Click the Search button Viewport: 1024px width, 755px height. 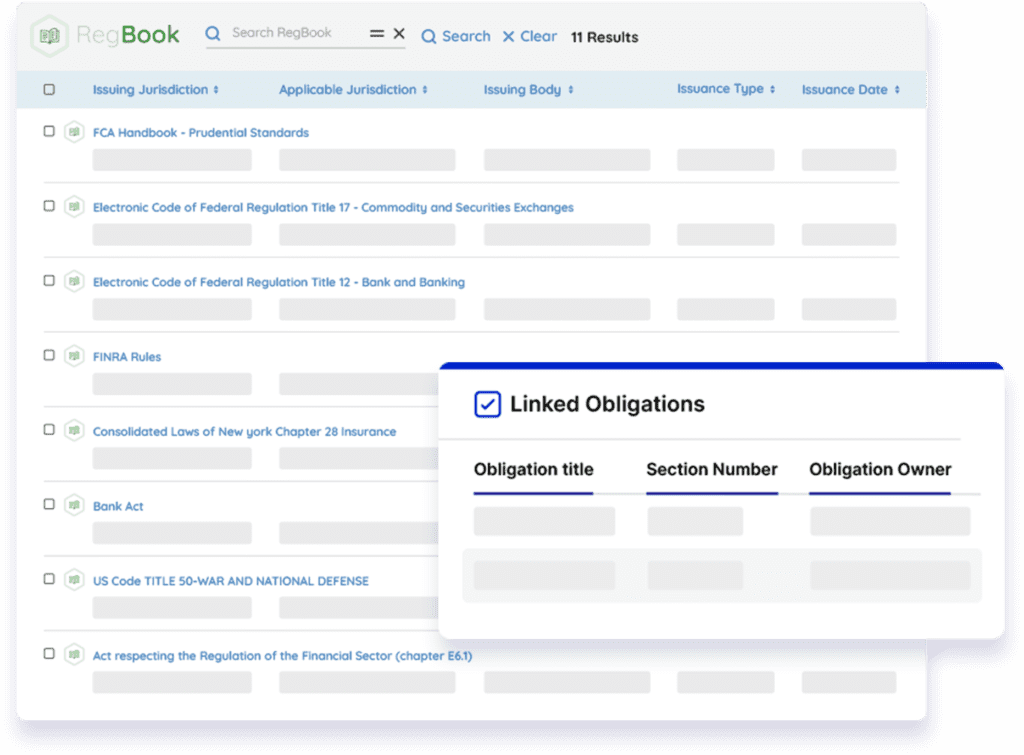(x=456, y=37)
